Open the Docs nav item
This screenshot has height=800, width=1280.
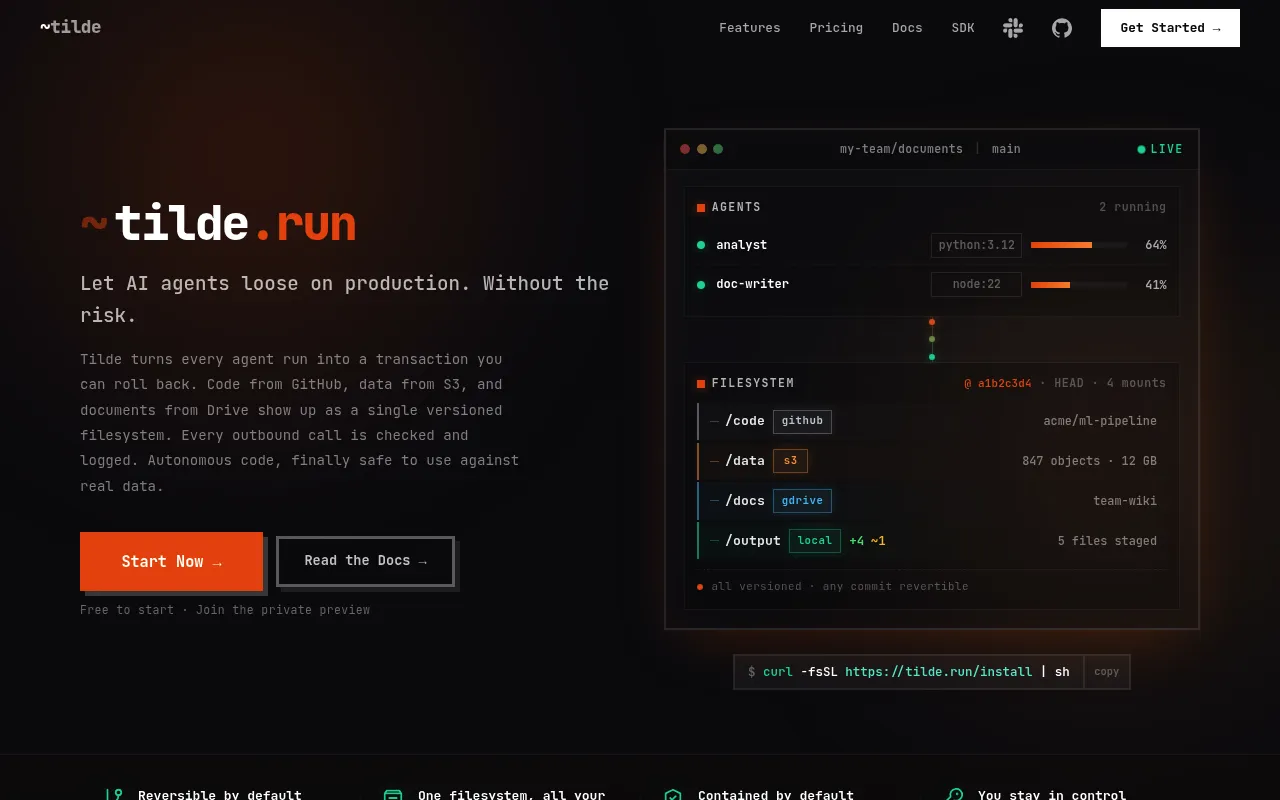907,28
